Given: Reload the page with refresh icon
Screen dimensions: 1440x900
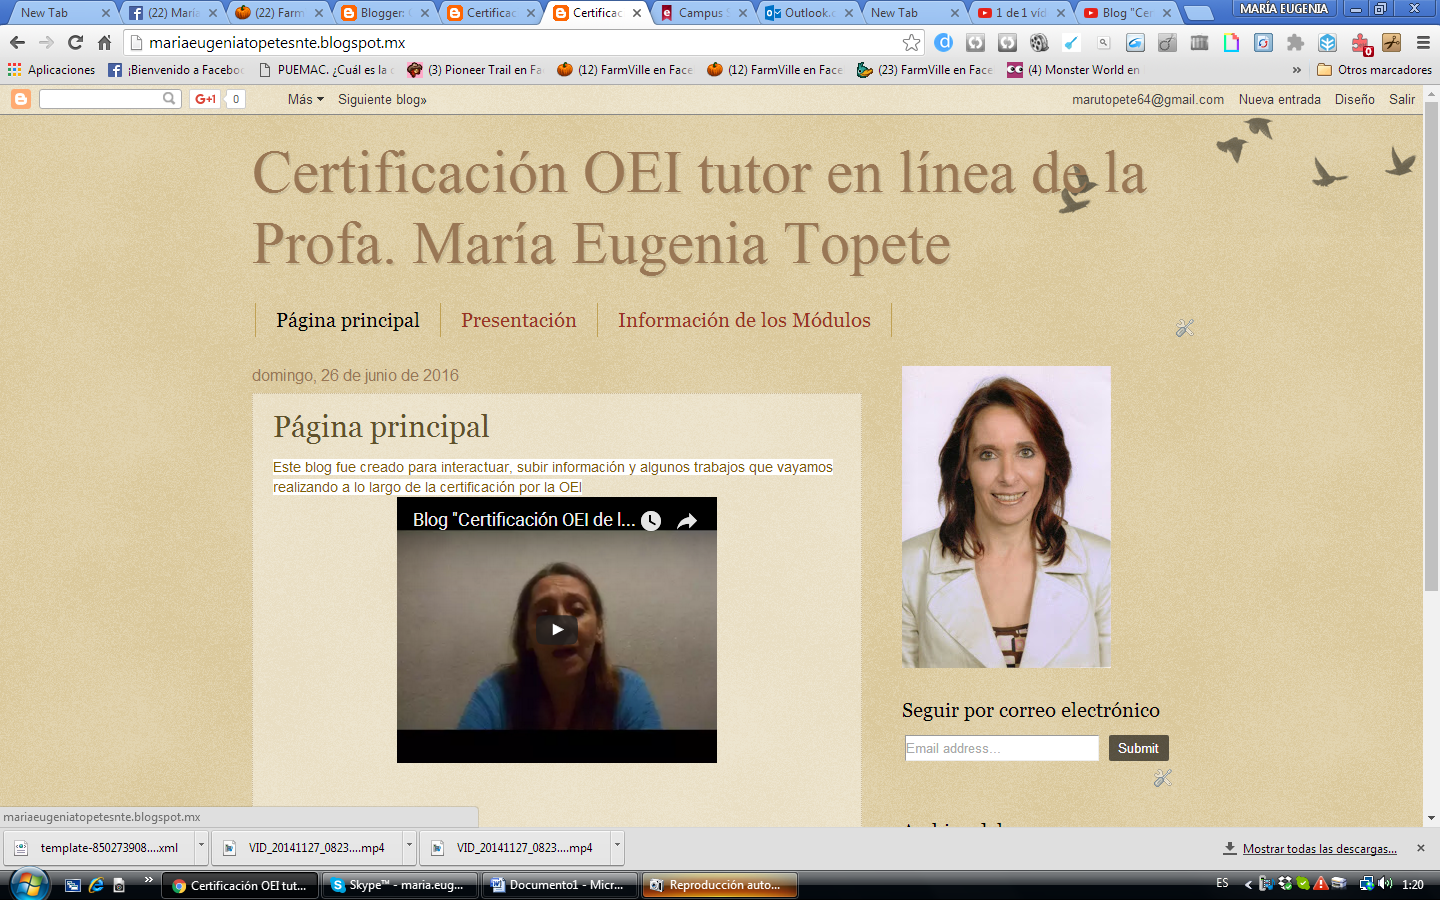Looking at the screenshot, I should click(75, 42).
